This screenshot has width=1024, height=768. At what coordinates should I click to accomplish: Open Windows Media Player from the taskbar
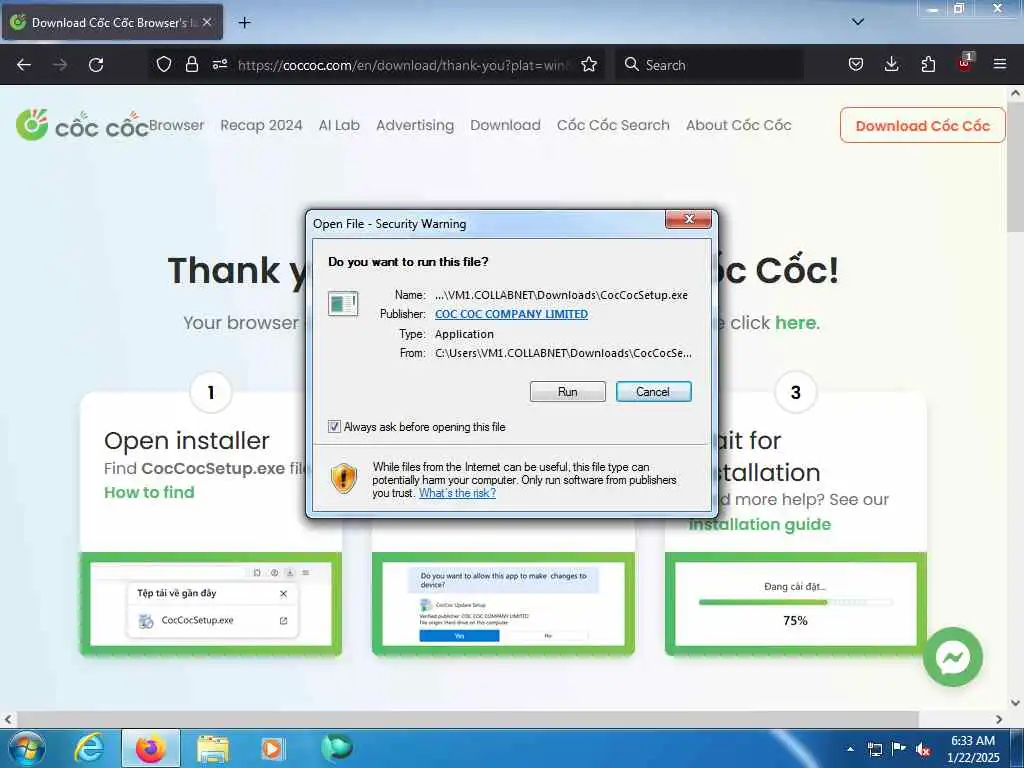(272, 748)
